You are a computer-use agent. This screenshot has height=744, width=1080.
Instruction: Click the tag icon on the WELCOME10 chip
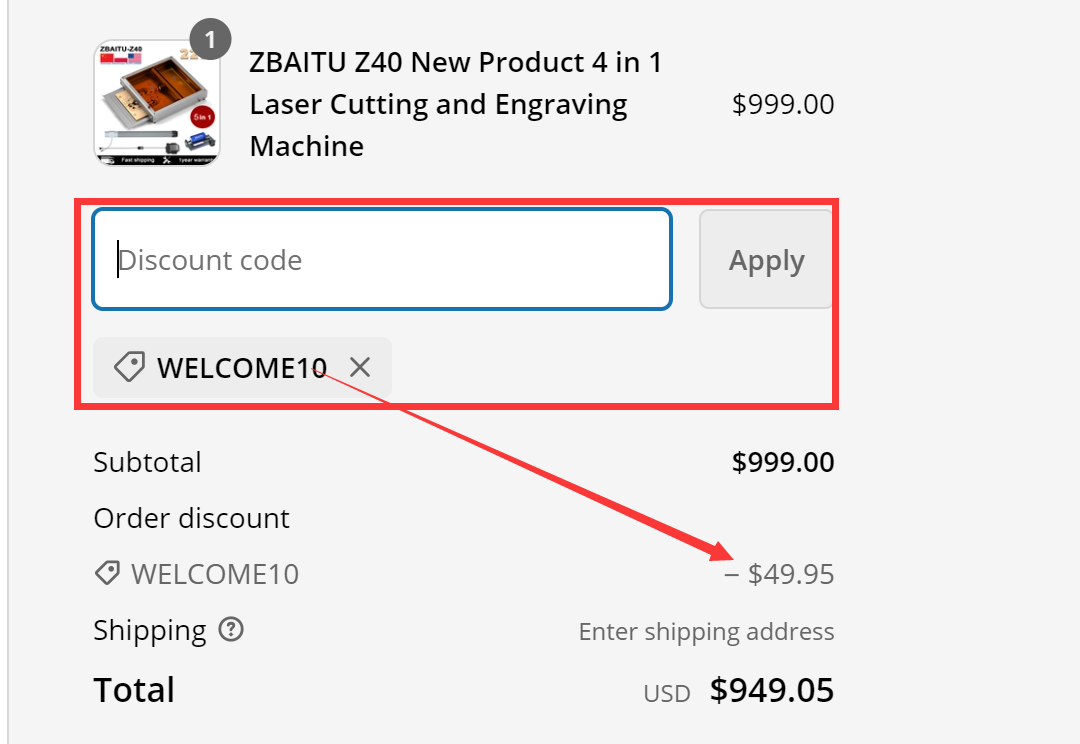click(128, 367)
